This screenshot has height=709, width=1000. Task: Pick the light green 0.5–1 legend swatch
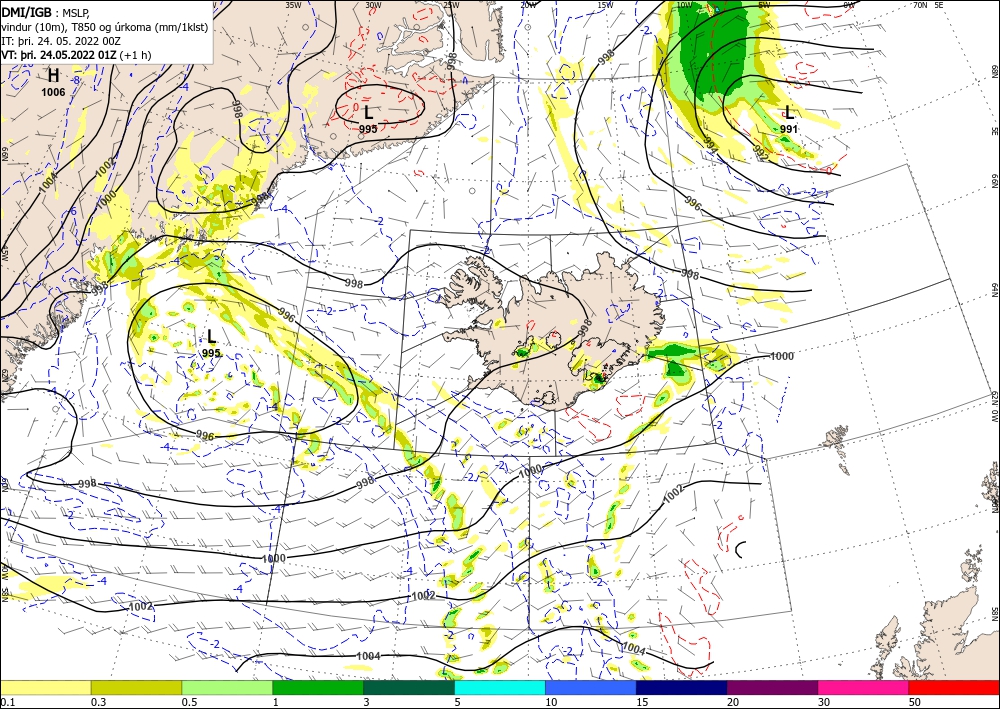[x=227, y=687]
